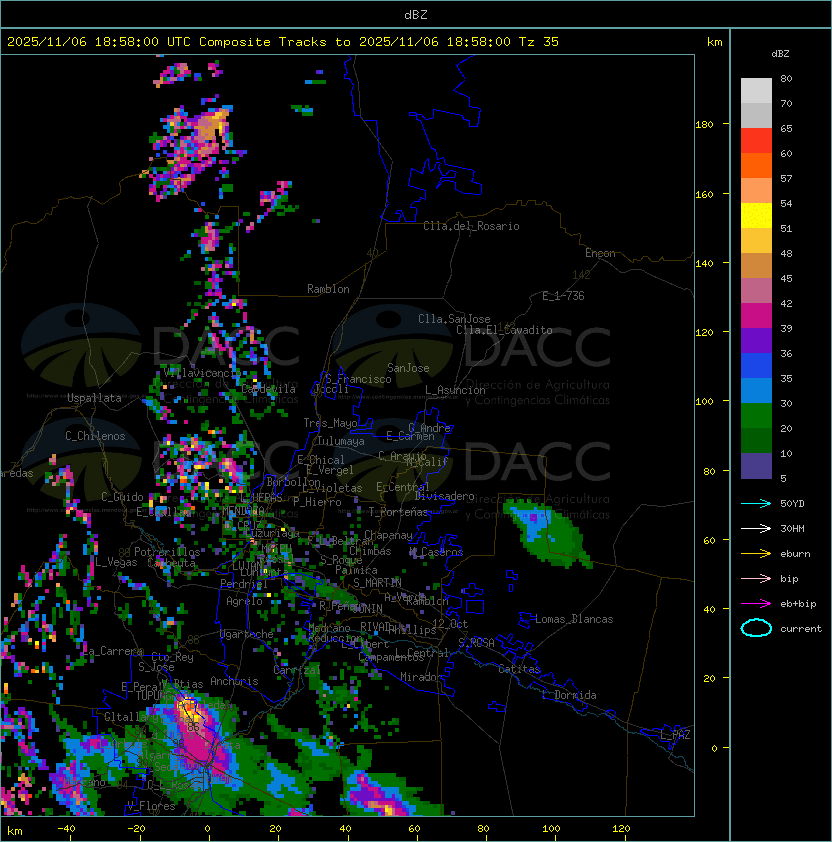
Task: Click the white 30HM arrow legend icon
Action: tap(756, 529)
